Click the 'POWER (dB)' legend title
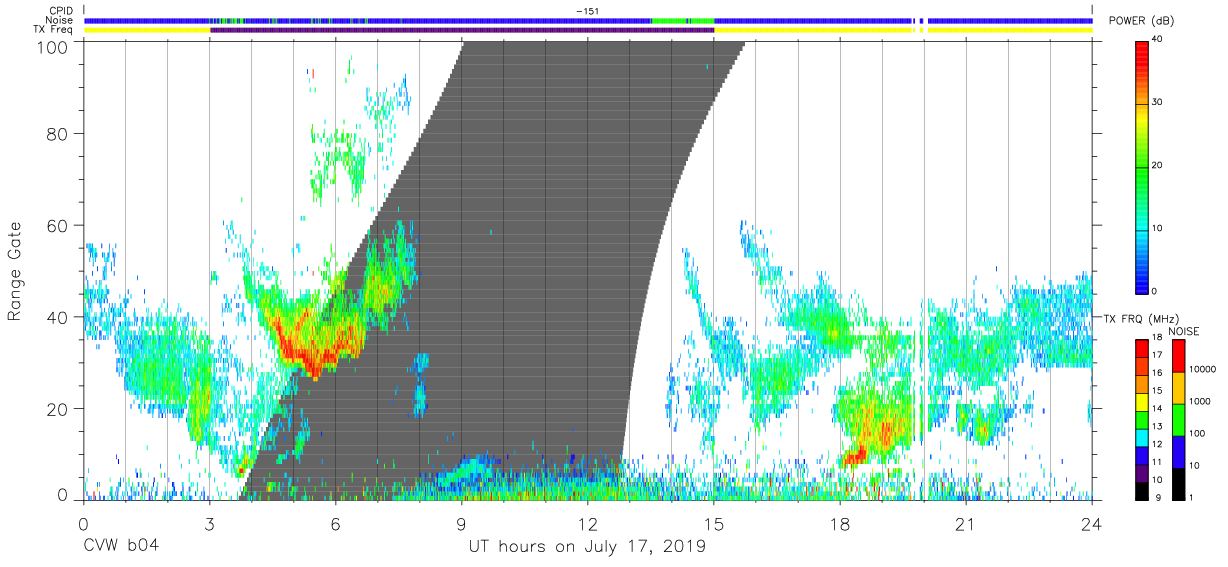The height and width of the screenshot is (567, 1228). (x=1143, y=22)
